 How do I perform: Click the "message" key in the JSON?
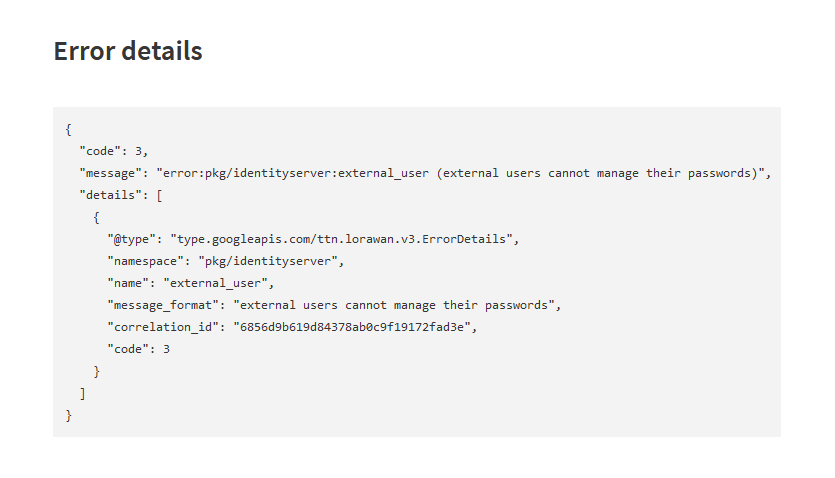tap(110, 173)
